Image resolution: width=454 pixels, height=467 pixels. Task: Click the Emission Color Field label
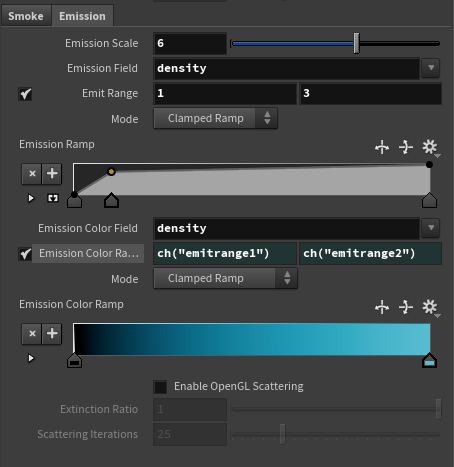click(x=88, y=228)
